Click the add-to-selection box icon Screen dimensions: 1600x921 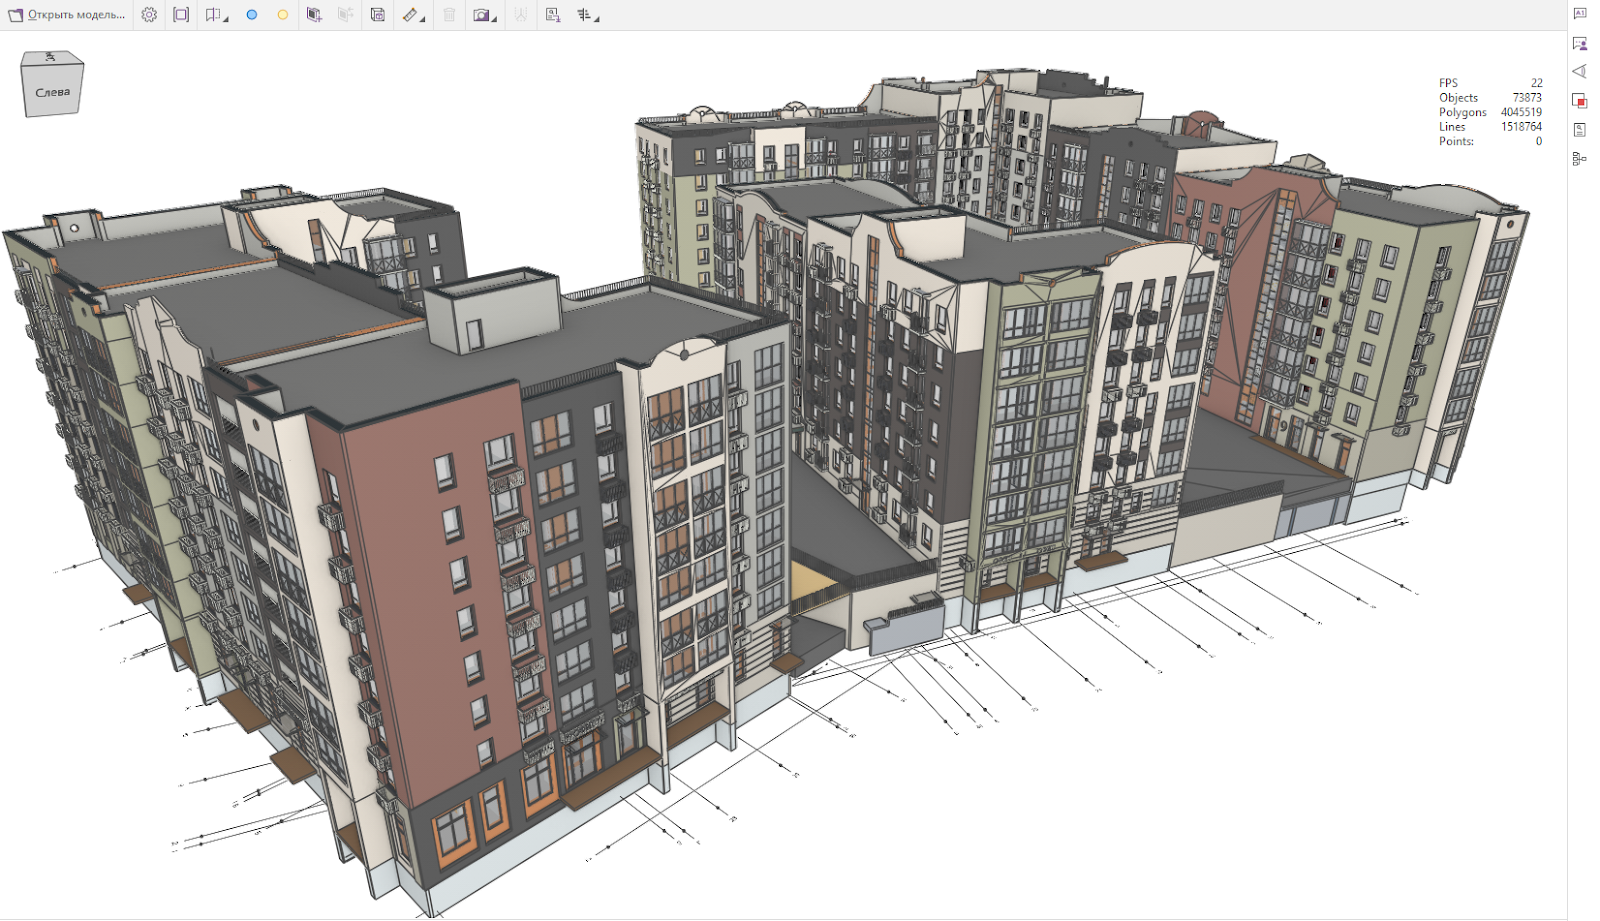[314, 15]
